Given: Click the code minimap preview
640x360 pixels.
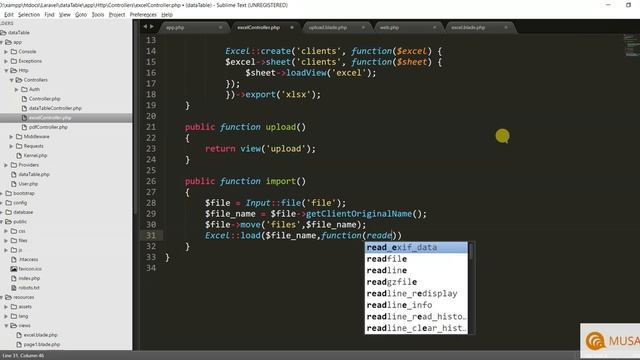Looking at the screenshot, I should (631, 45).
